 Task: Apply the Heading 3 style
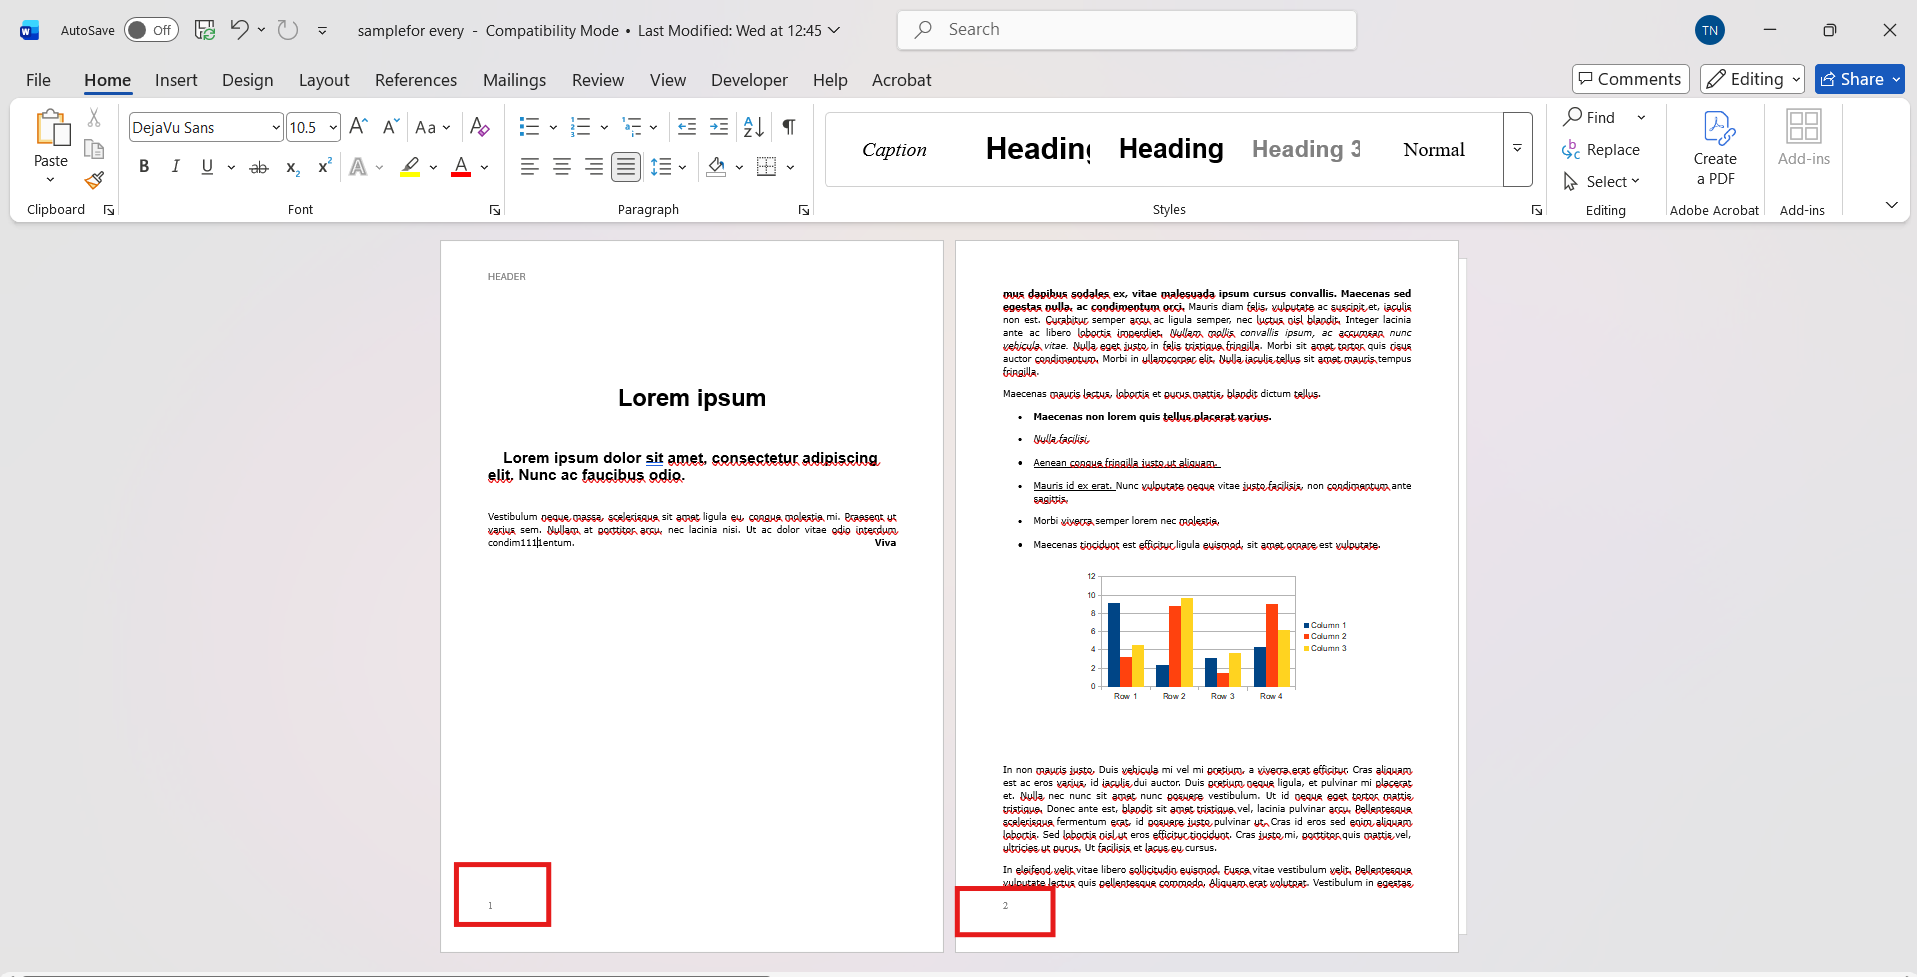[1306, 149]
